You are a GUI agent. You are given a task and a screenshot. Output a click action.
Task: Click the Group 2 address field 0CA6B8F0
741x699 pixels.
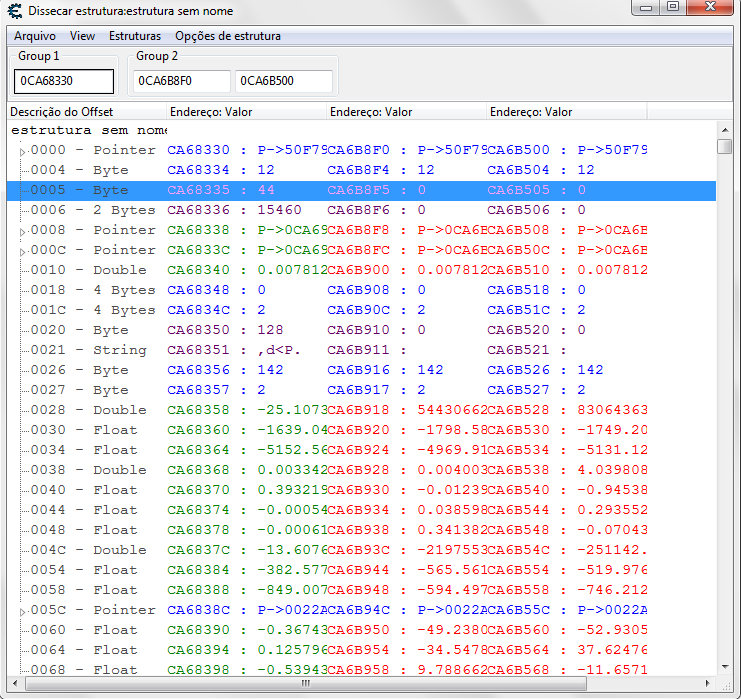[182, 81]
